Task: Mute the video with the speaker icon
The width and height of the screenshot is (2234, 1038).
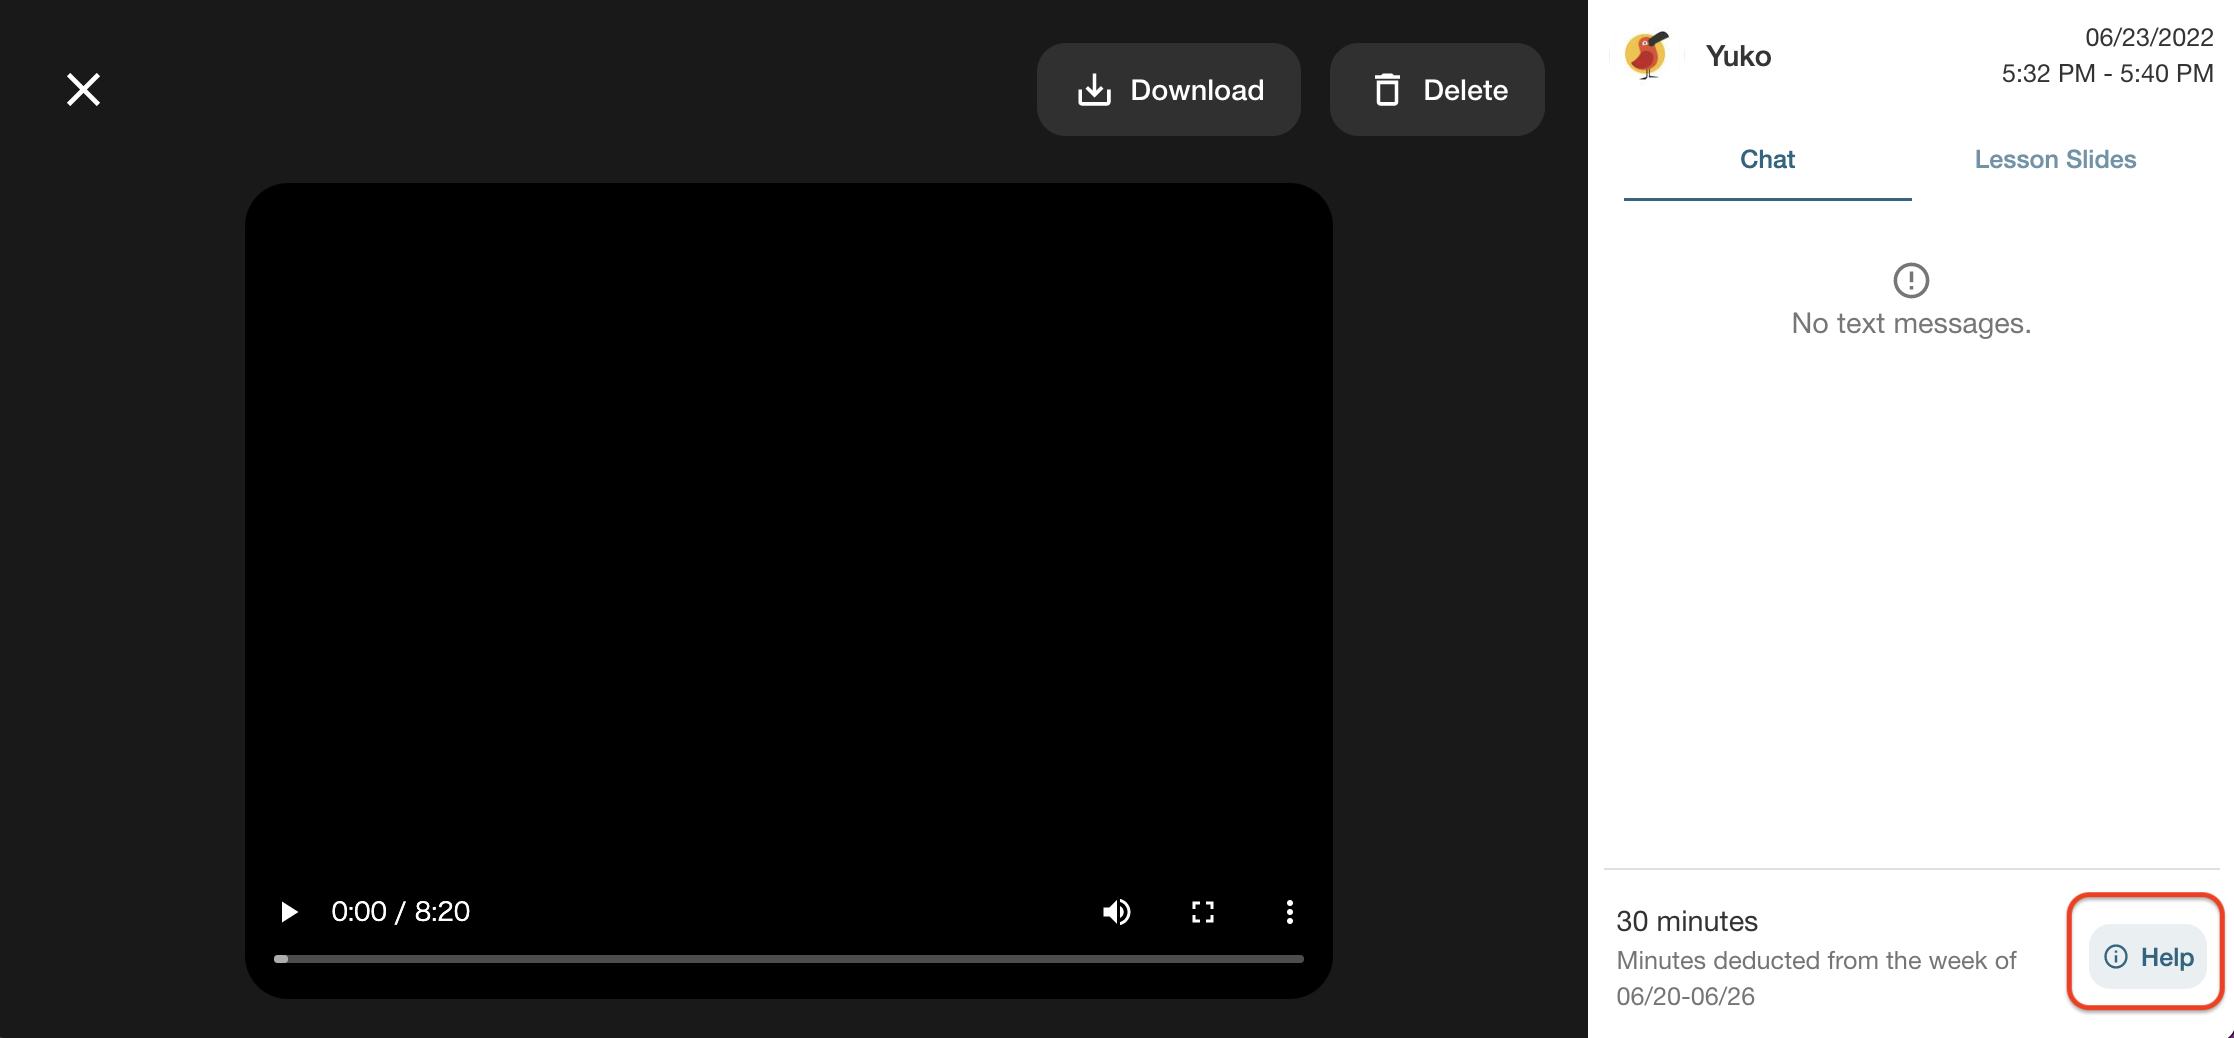Action: coord(1116,912)
